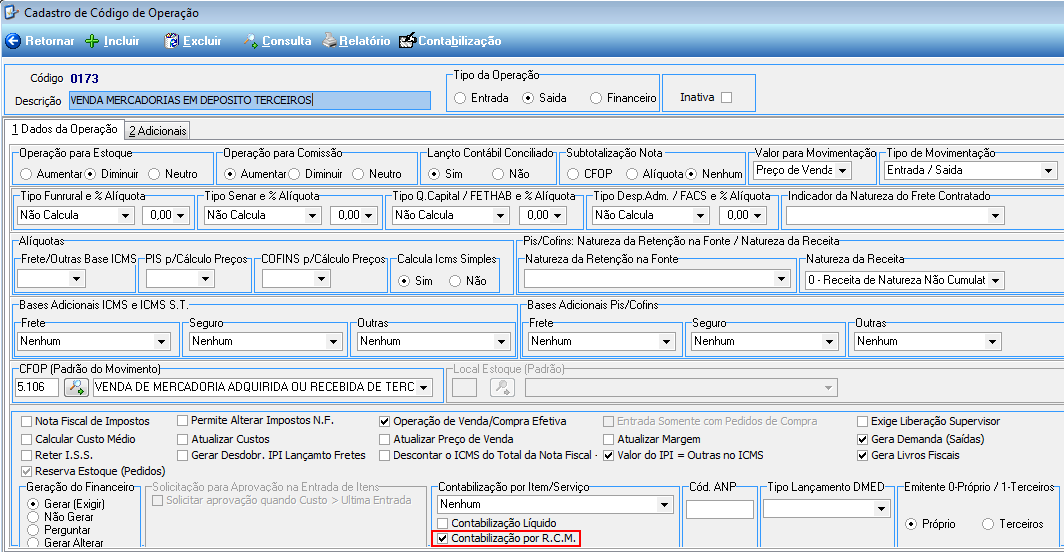1064x552 pixels.
Task: Select Neutro for Operação para Comissão
Action: click(x=358, y=174)
